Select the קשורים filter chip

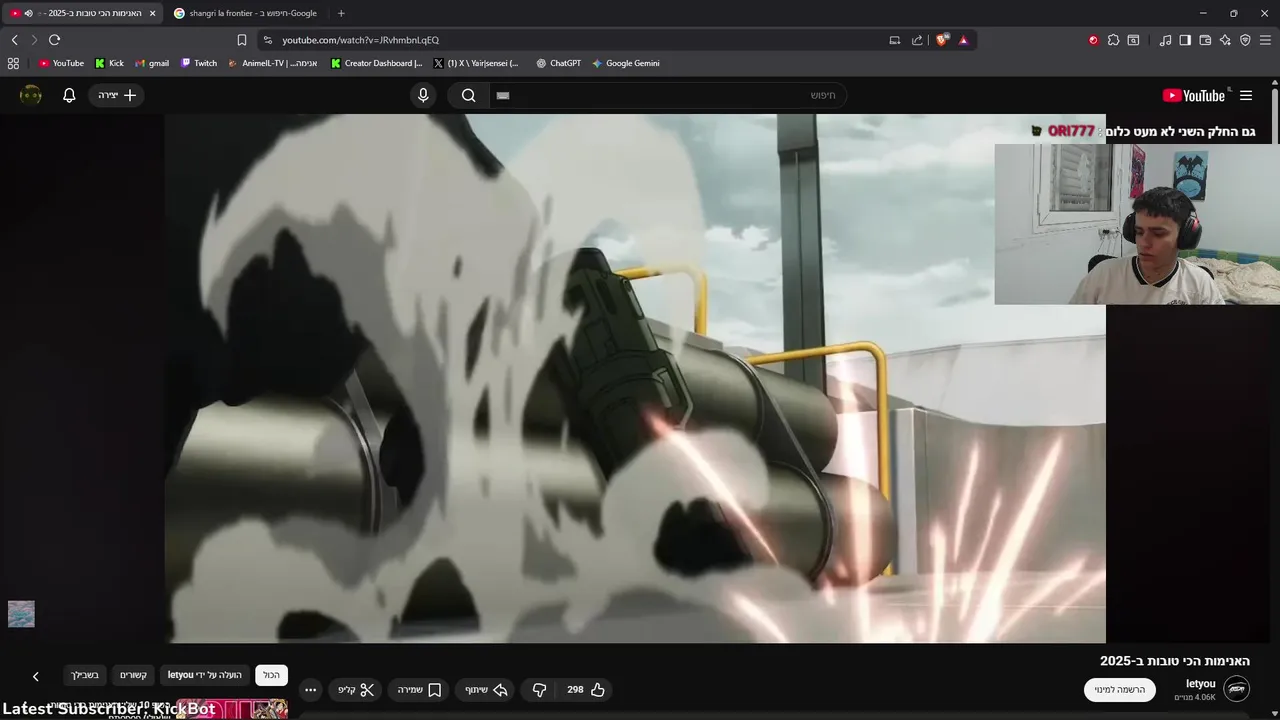click(133, 675)
